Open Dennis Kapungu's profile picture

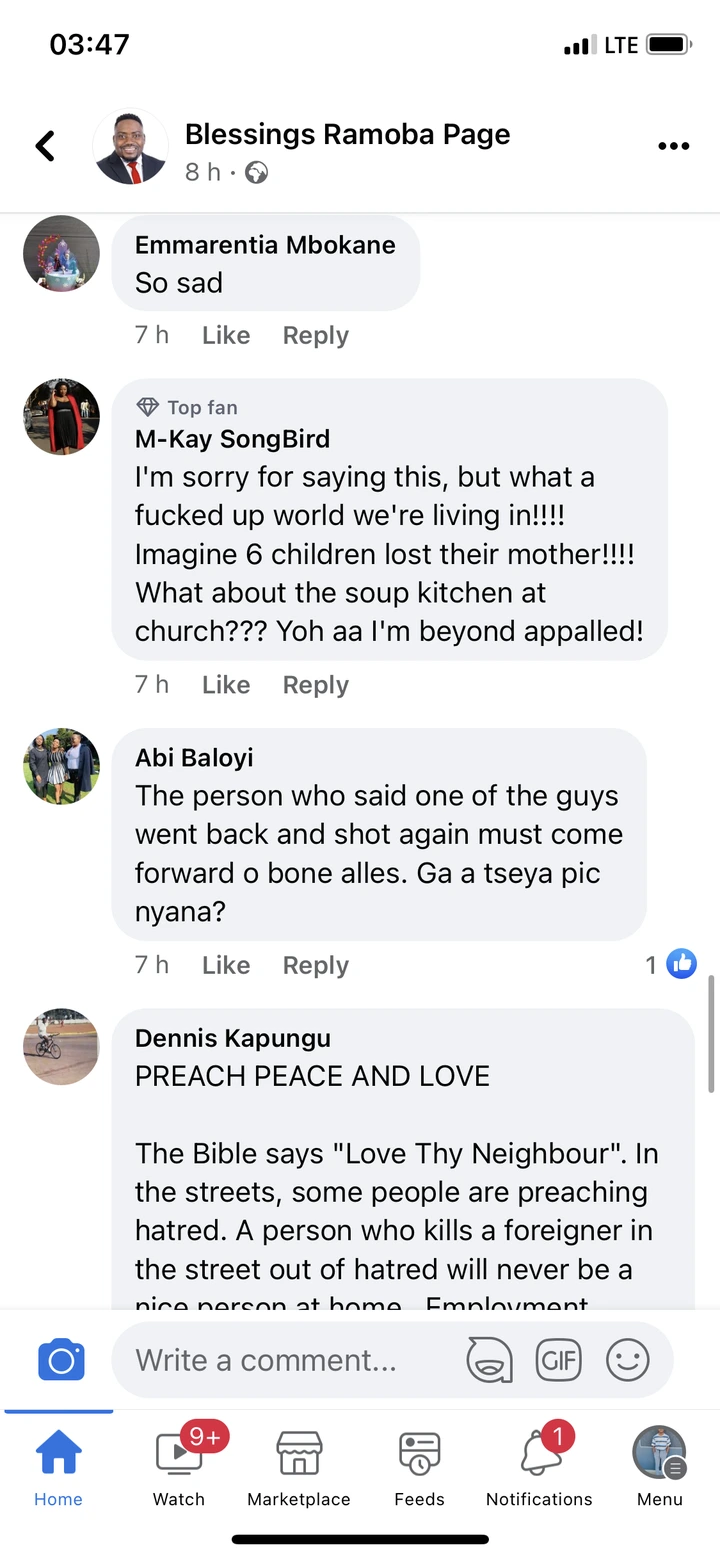click(x=61, y=1046)
